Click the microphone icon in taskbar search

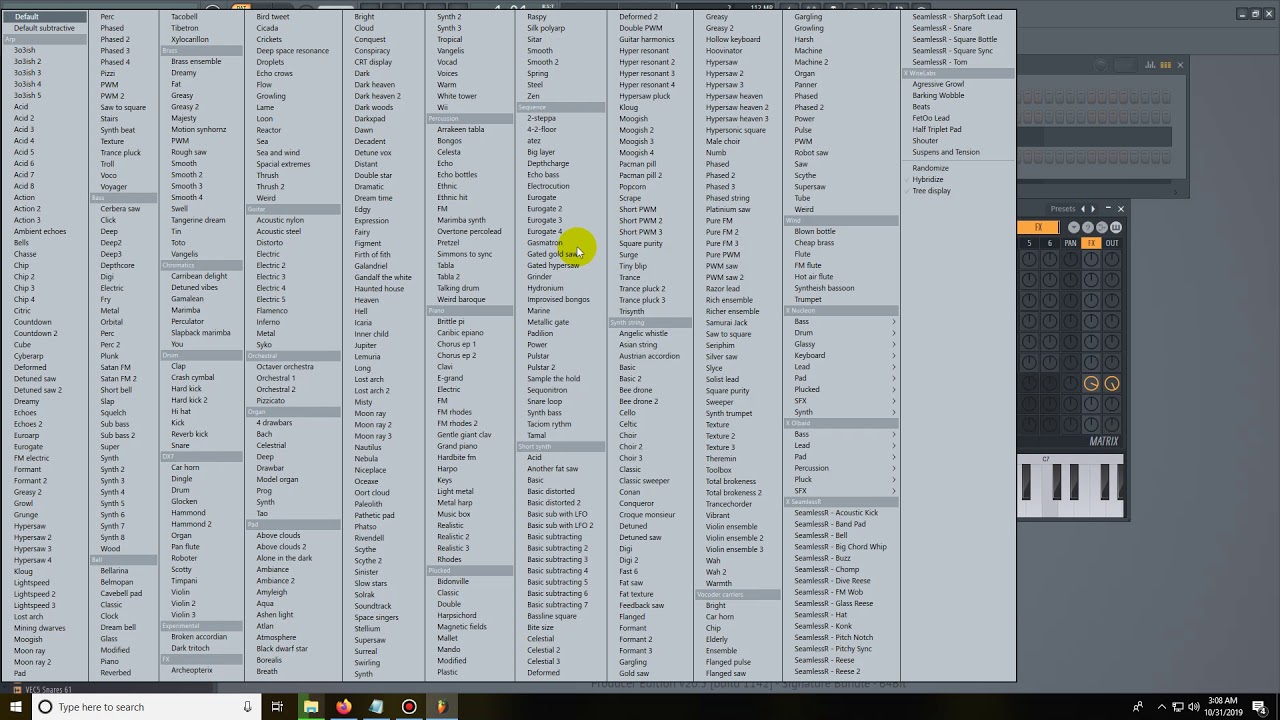(x=247, y=707)
